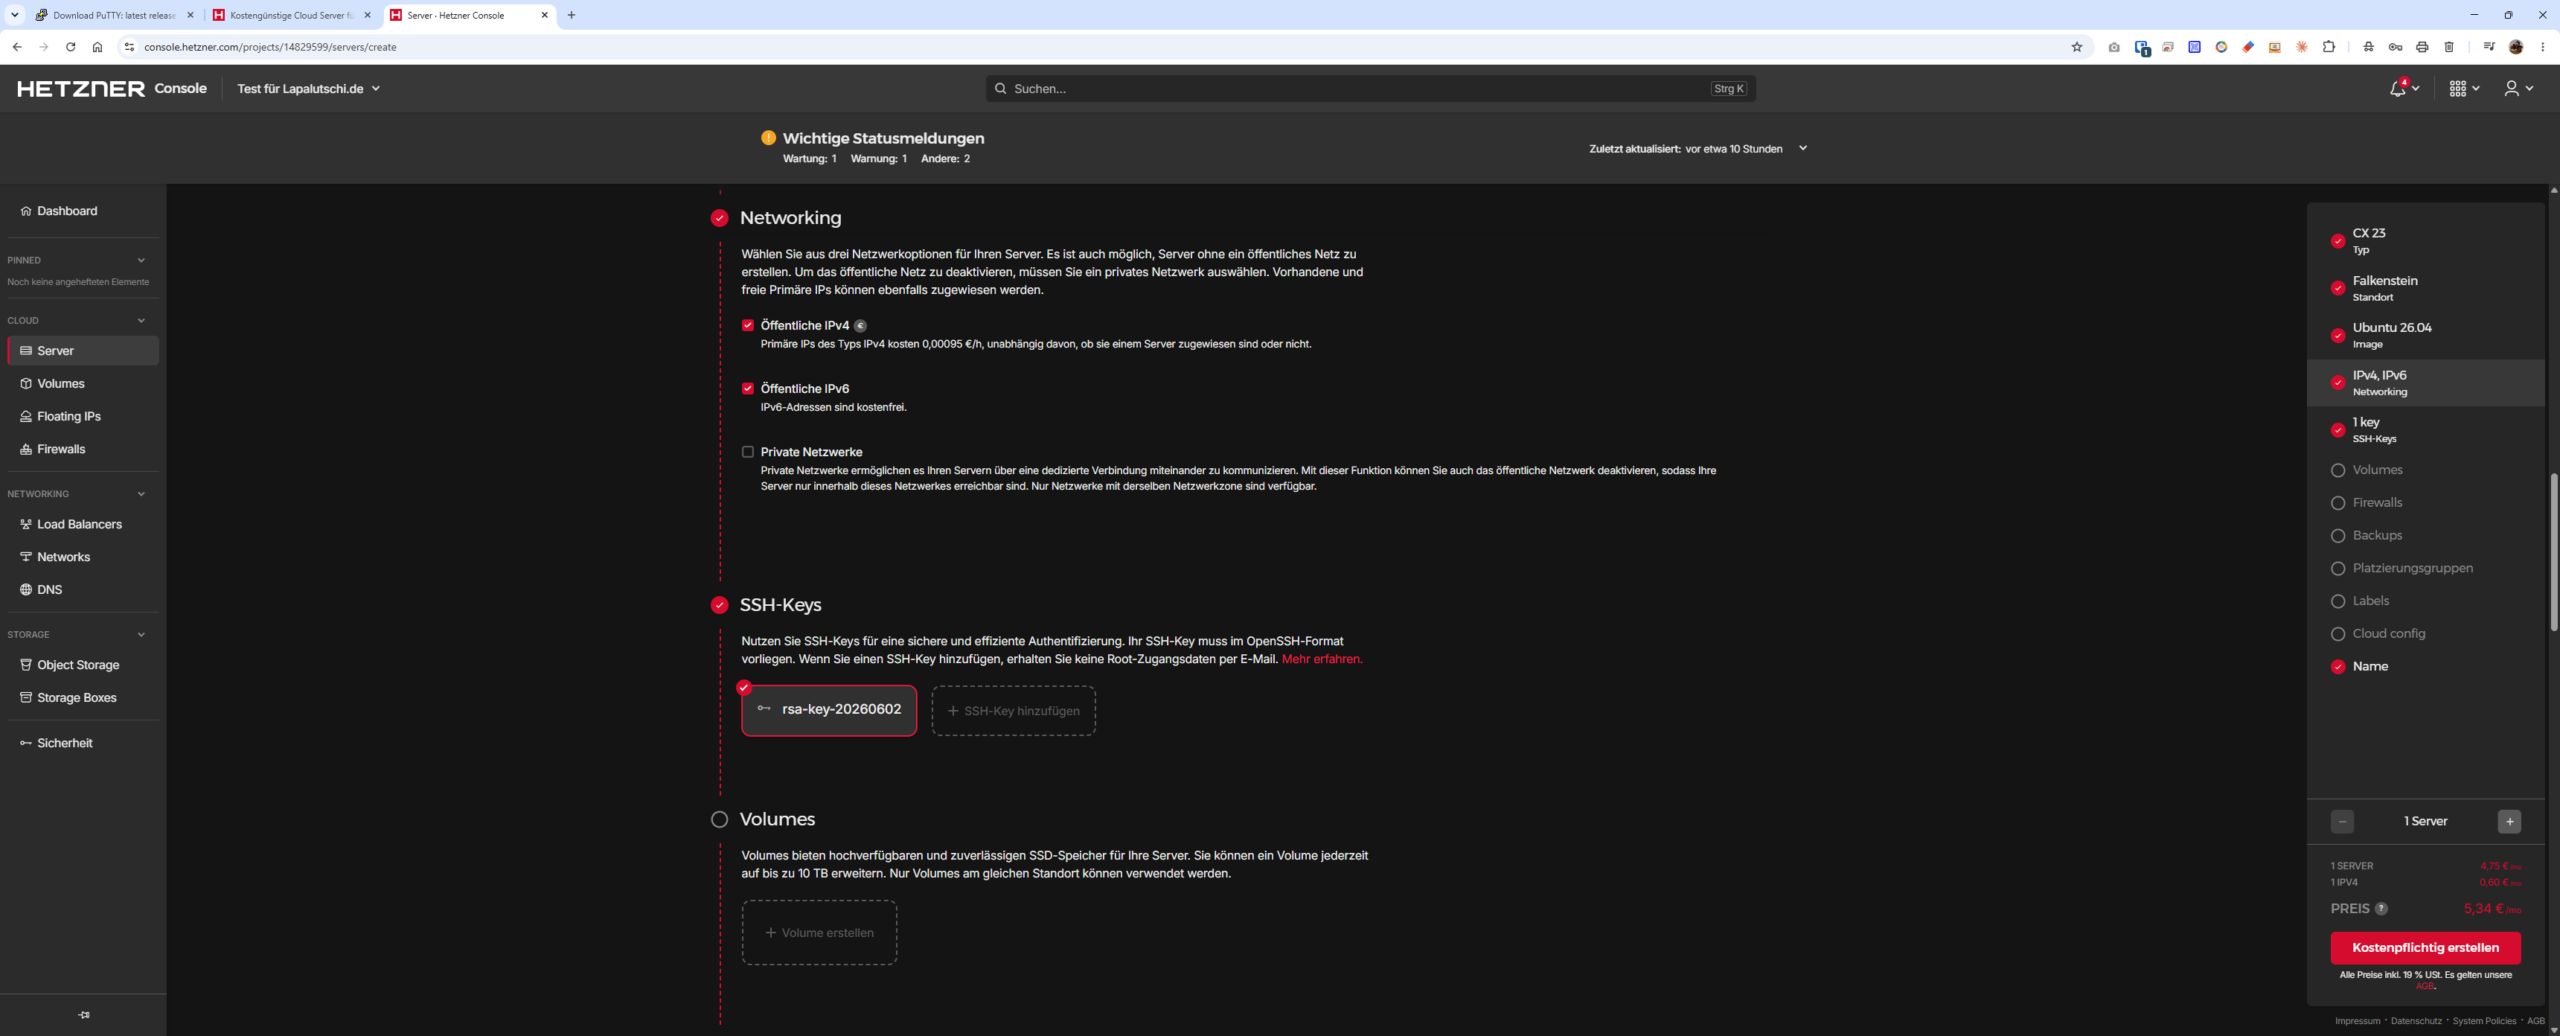Open a new browser tab
The width and height of the screenshot is (2560, 1036).
click(571, 15)
